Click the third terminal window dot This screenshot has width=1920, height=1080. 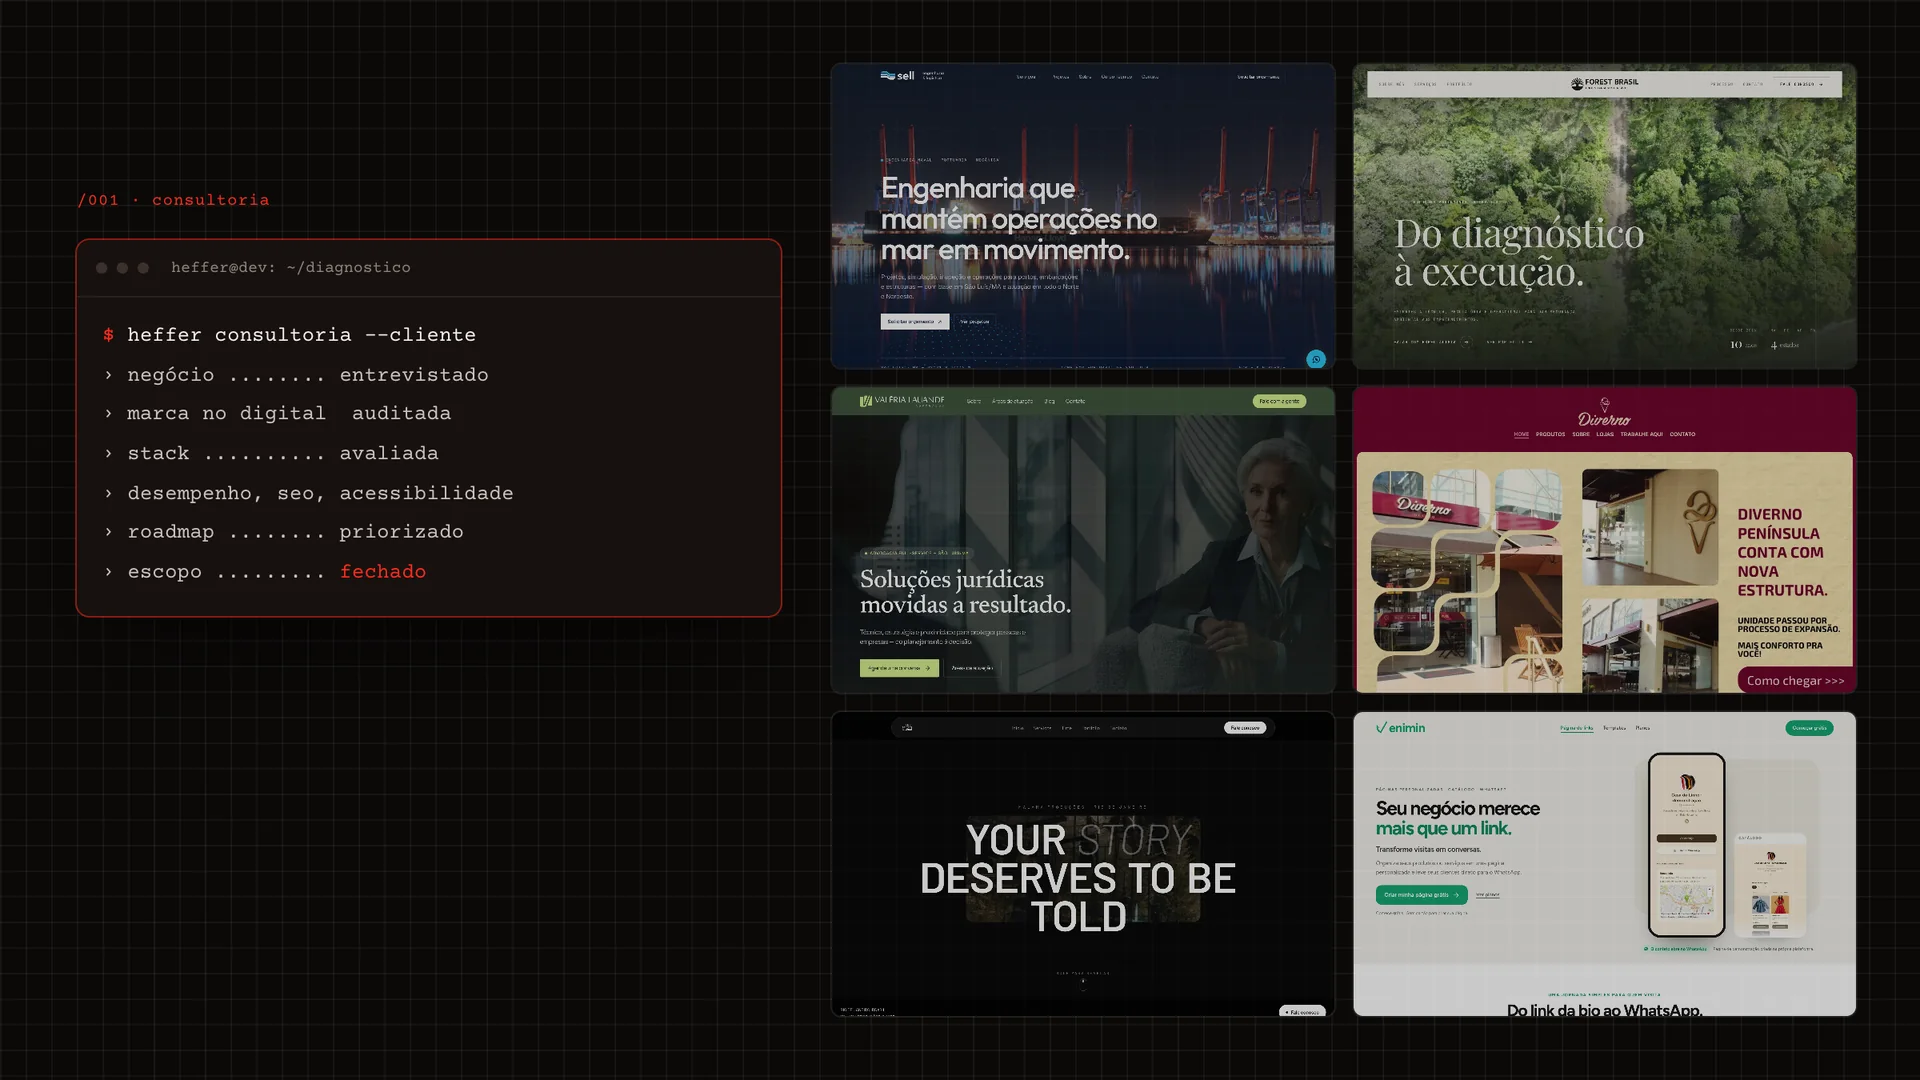[143, 268]
